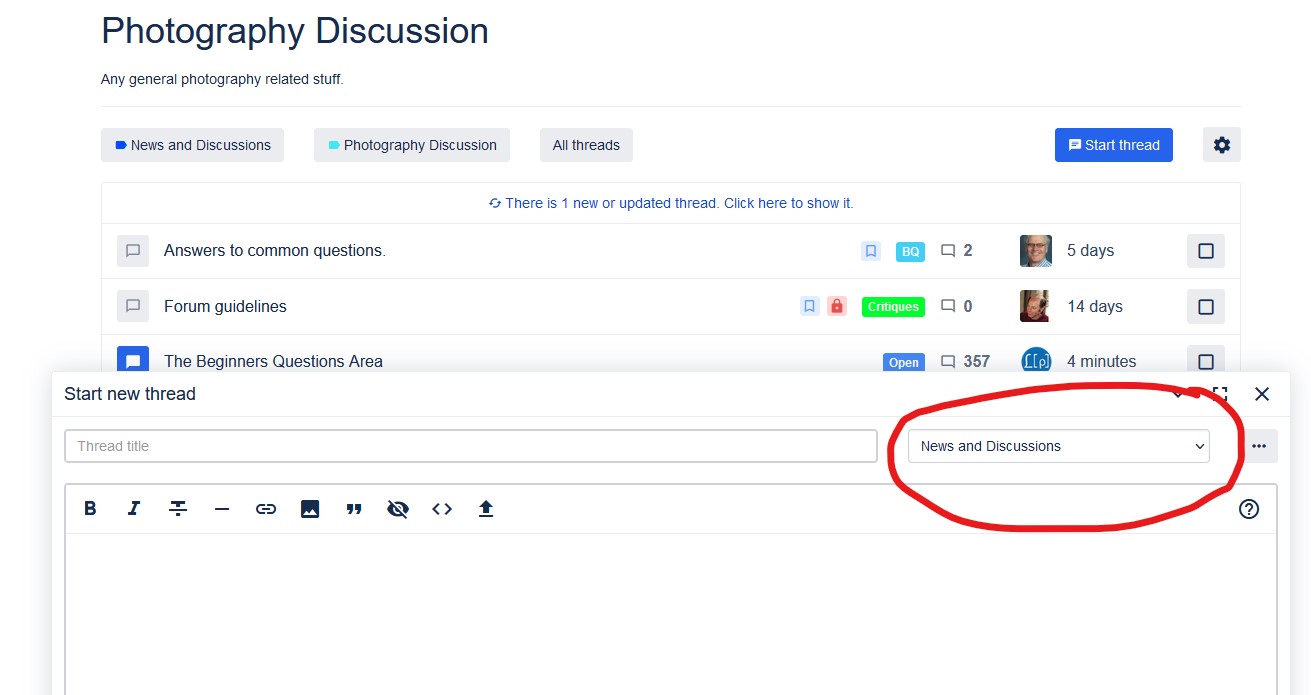Insert a horizontal rule line
Viewport: 1311px width, 695px height.
(x=222, y=509)
